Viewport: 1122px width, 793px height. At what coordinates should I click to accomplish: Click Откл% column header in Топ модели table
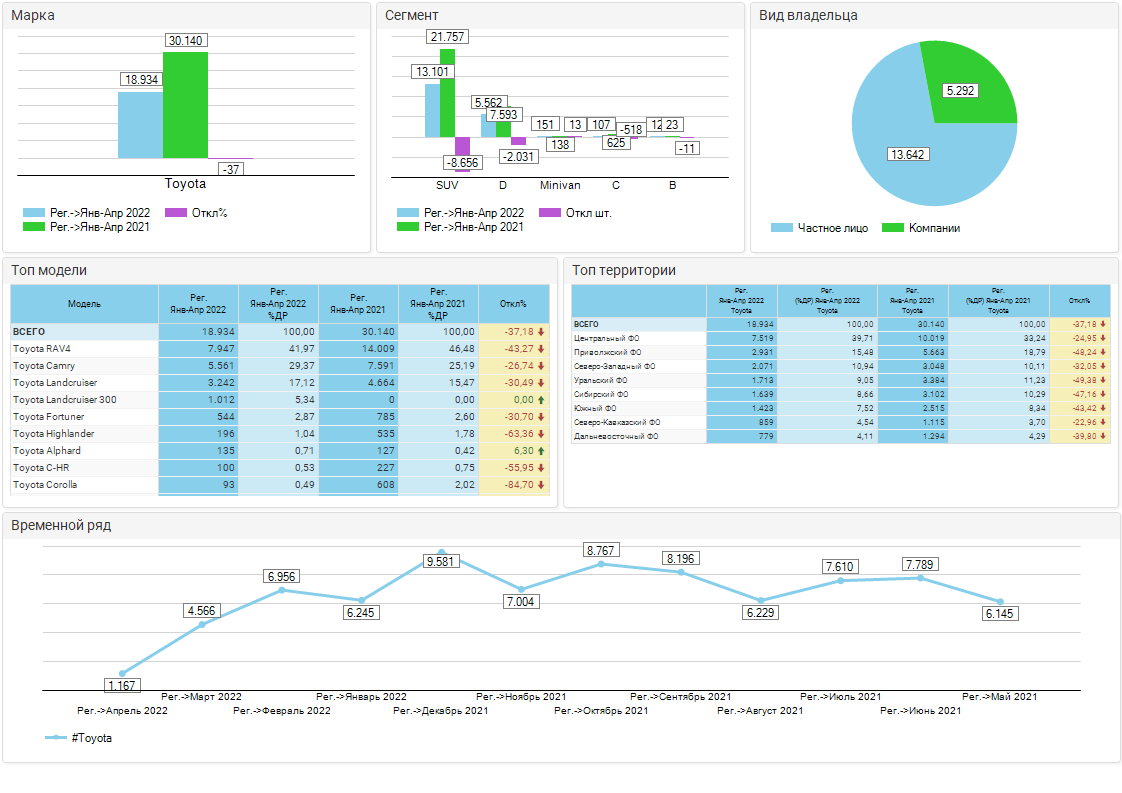click(x=513, y=303)
